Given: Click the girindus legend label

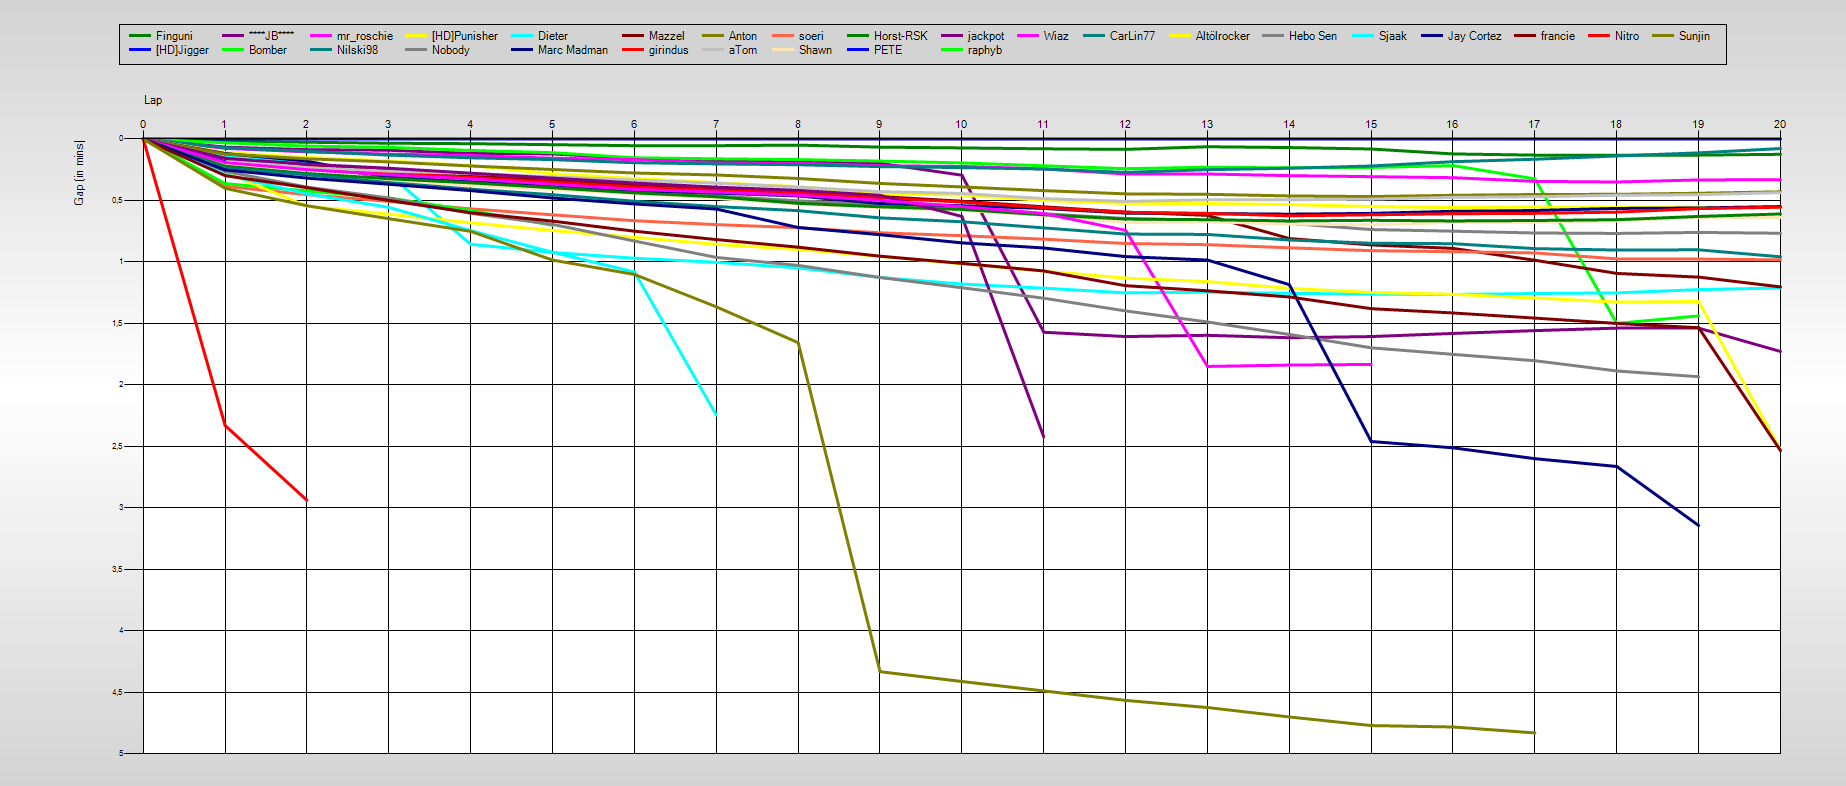Looking at the screenshot, I should click(x=668, y=50).
